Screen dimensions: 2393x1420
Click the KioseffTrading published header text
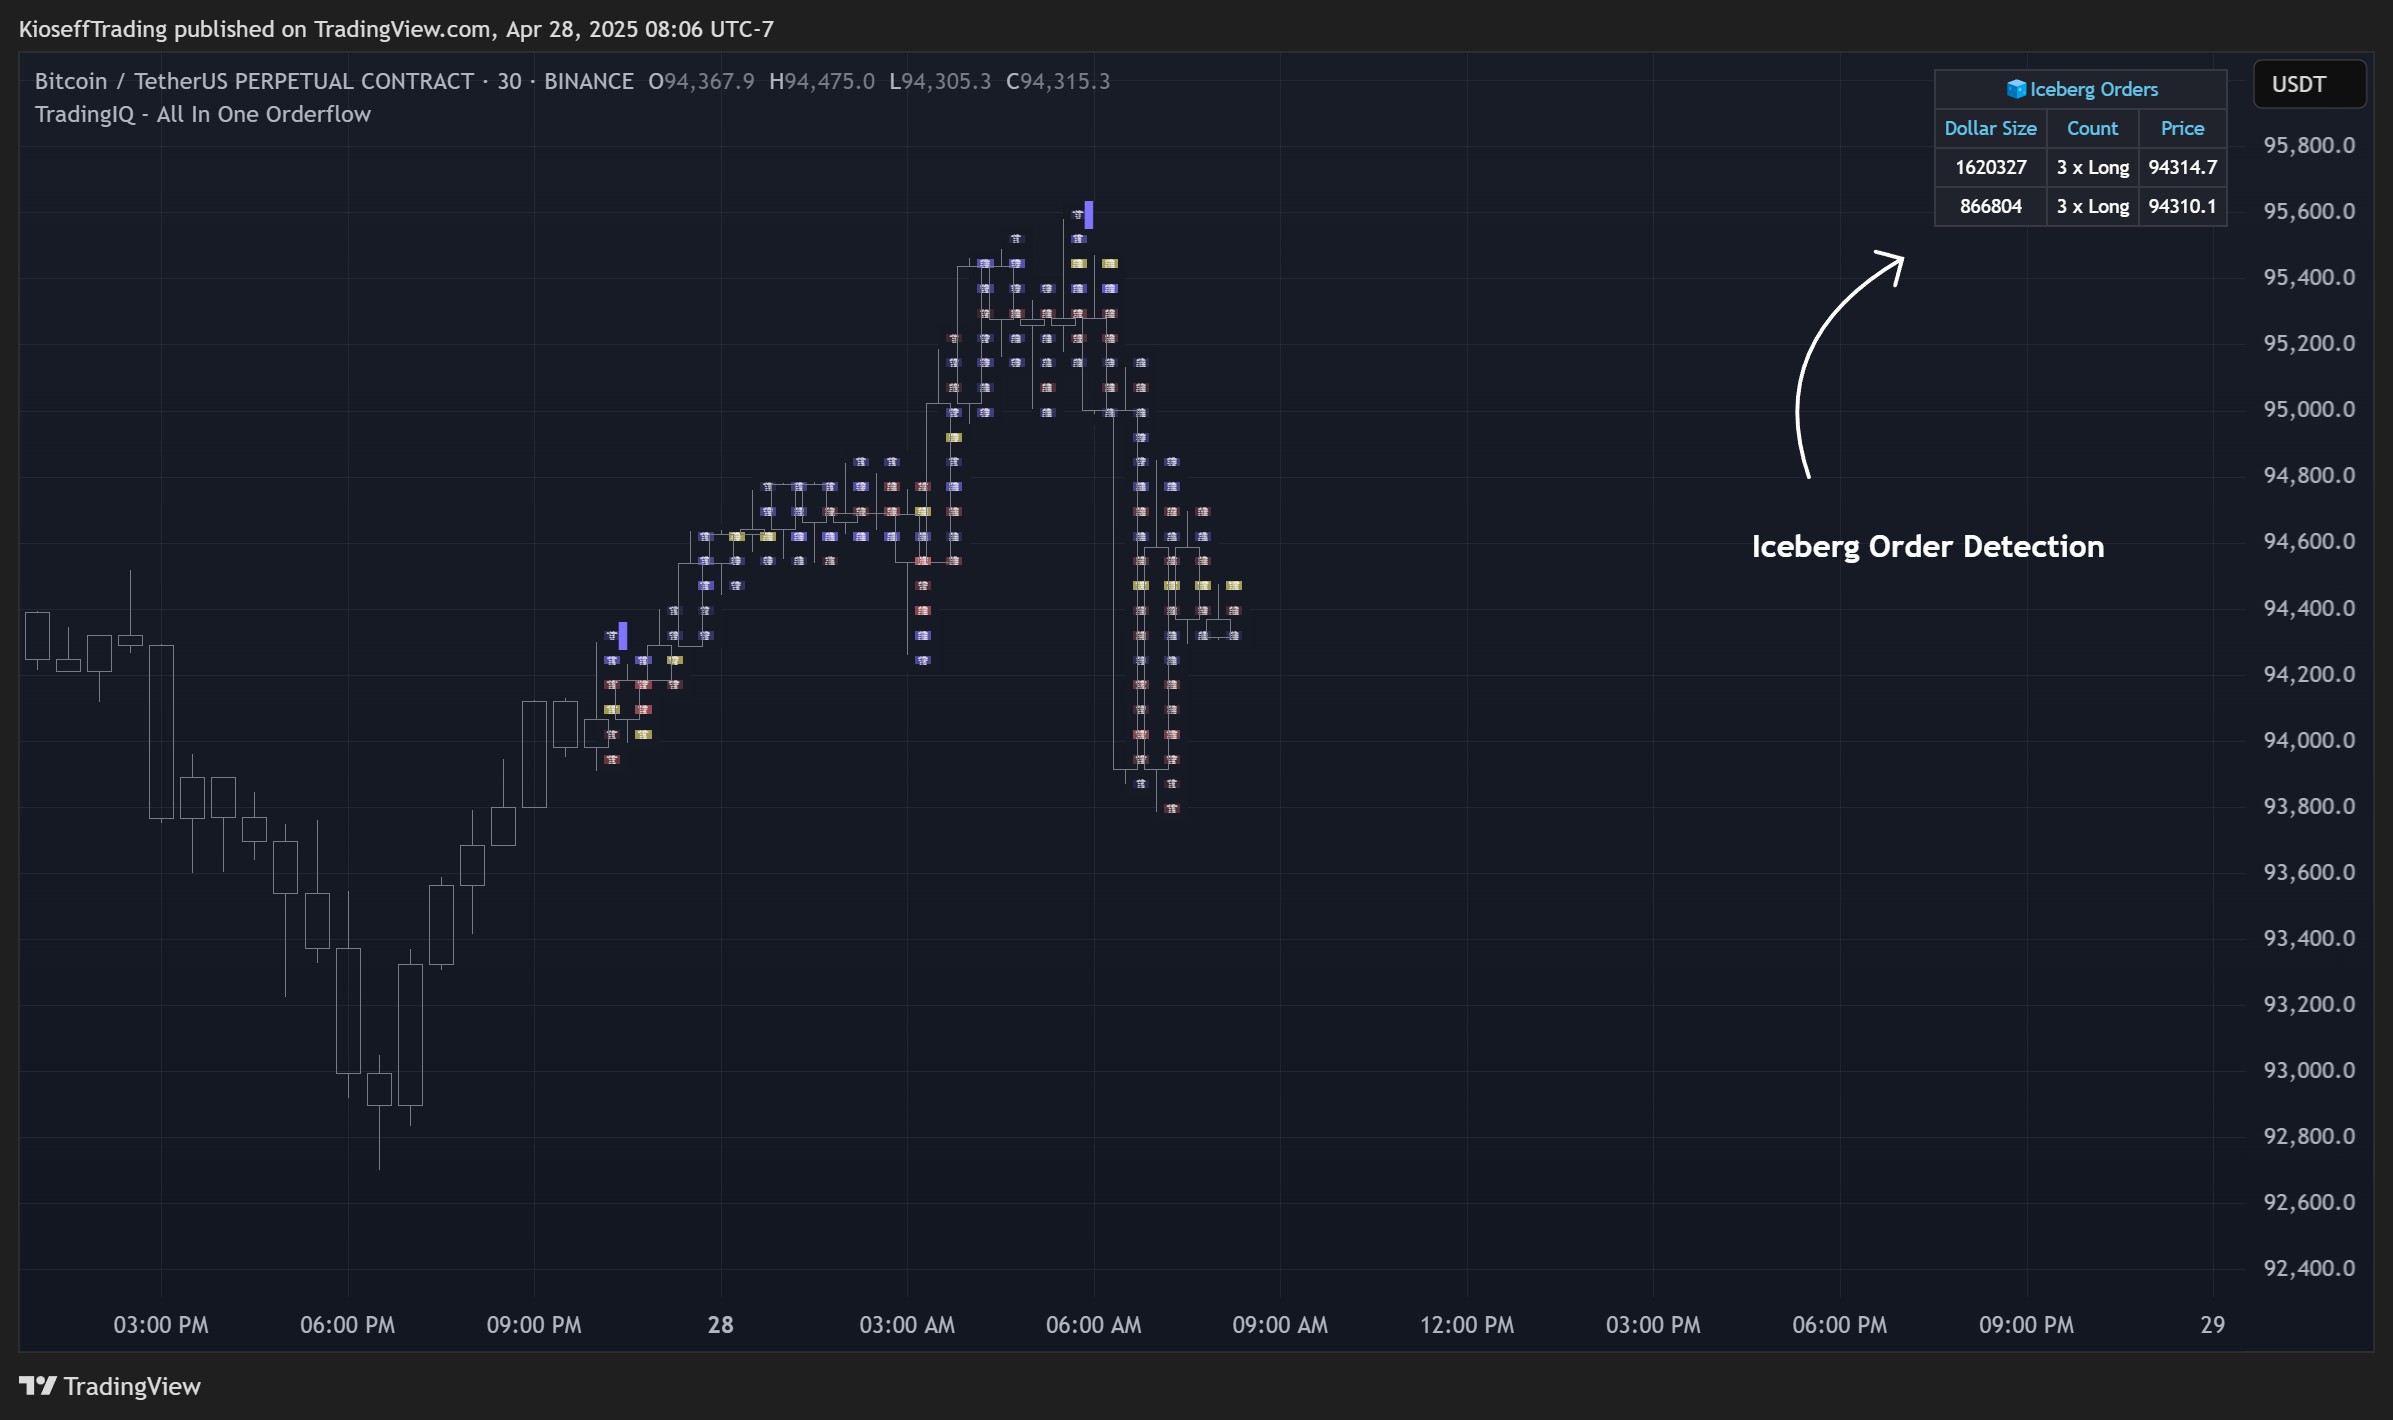pyautogui.click(x=396, y=29)
